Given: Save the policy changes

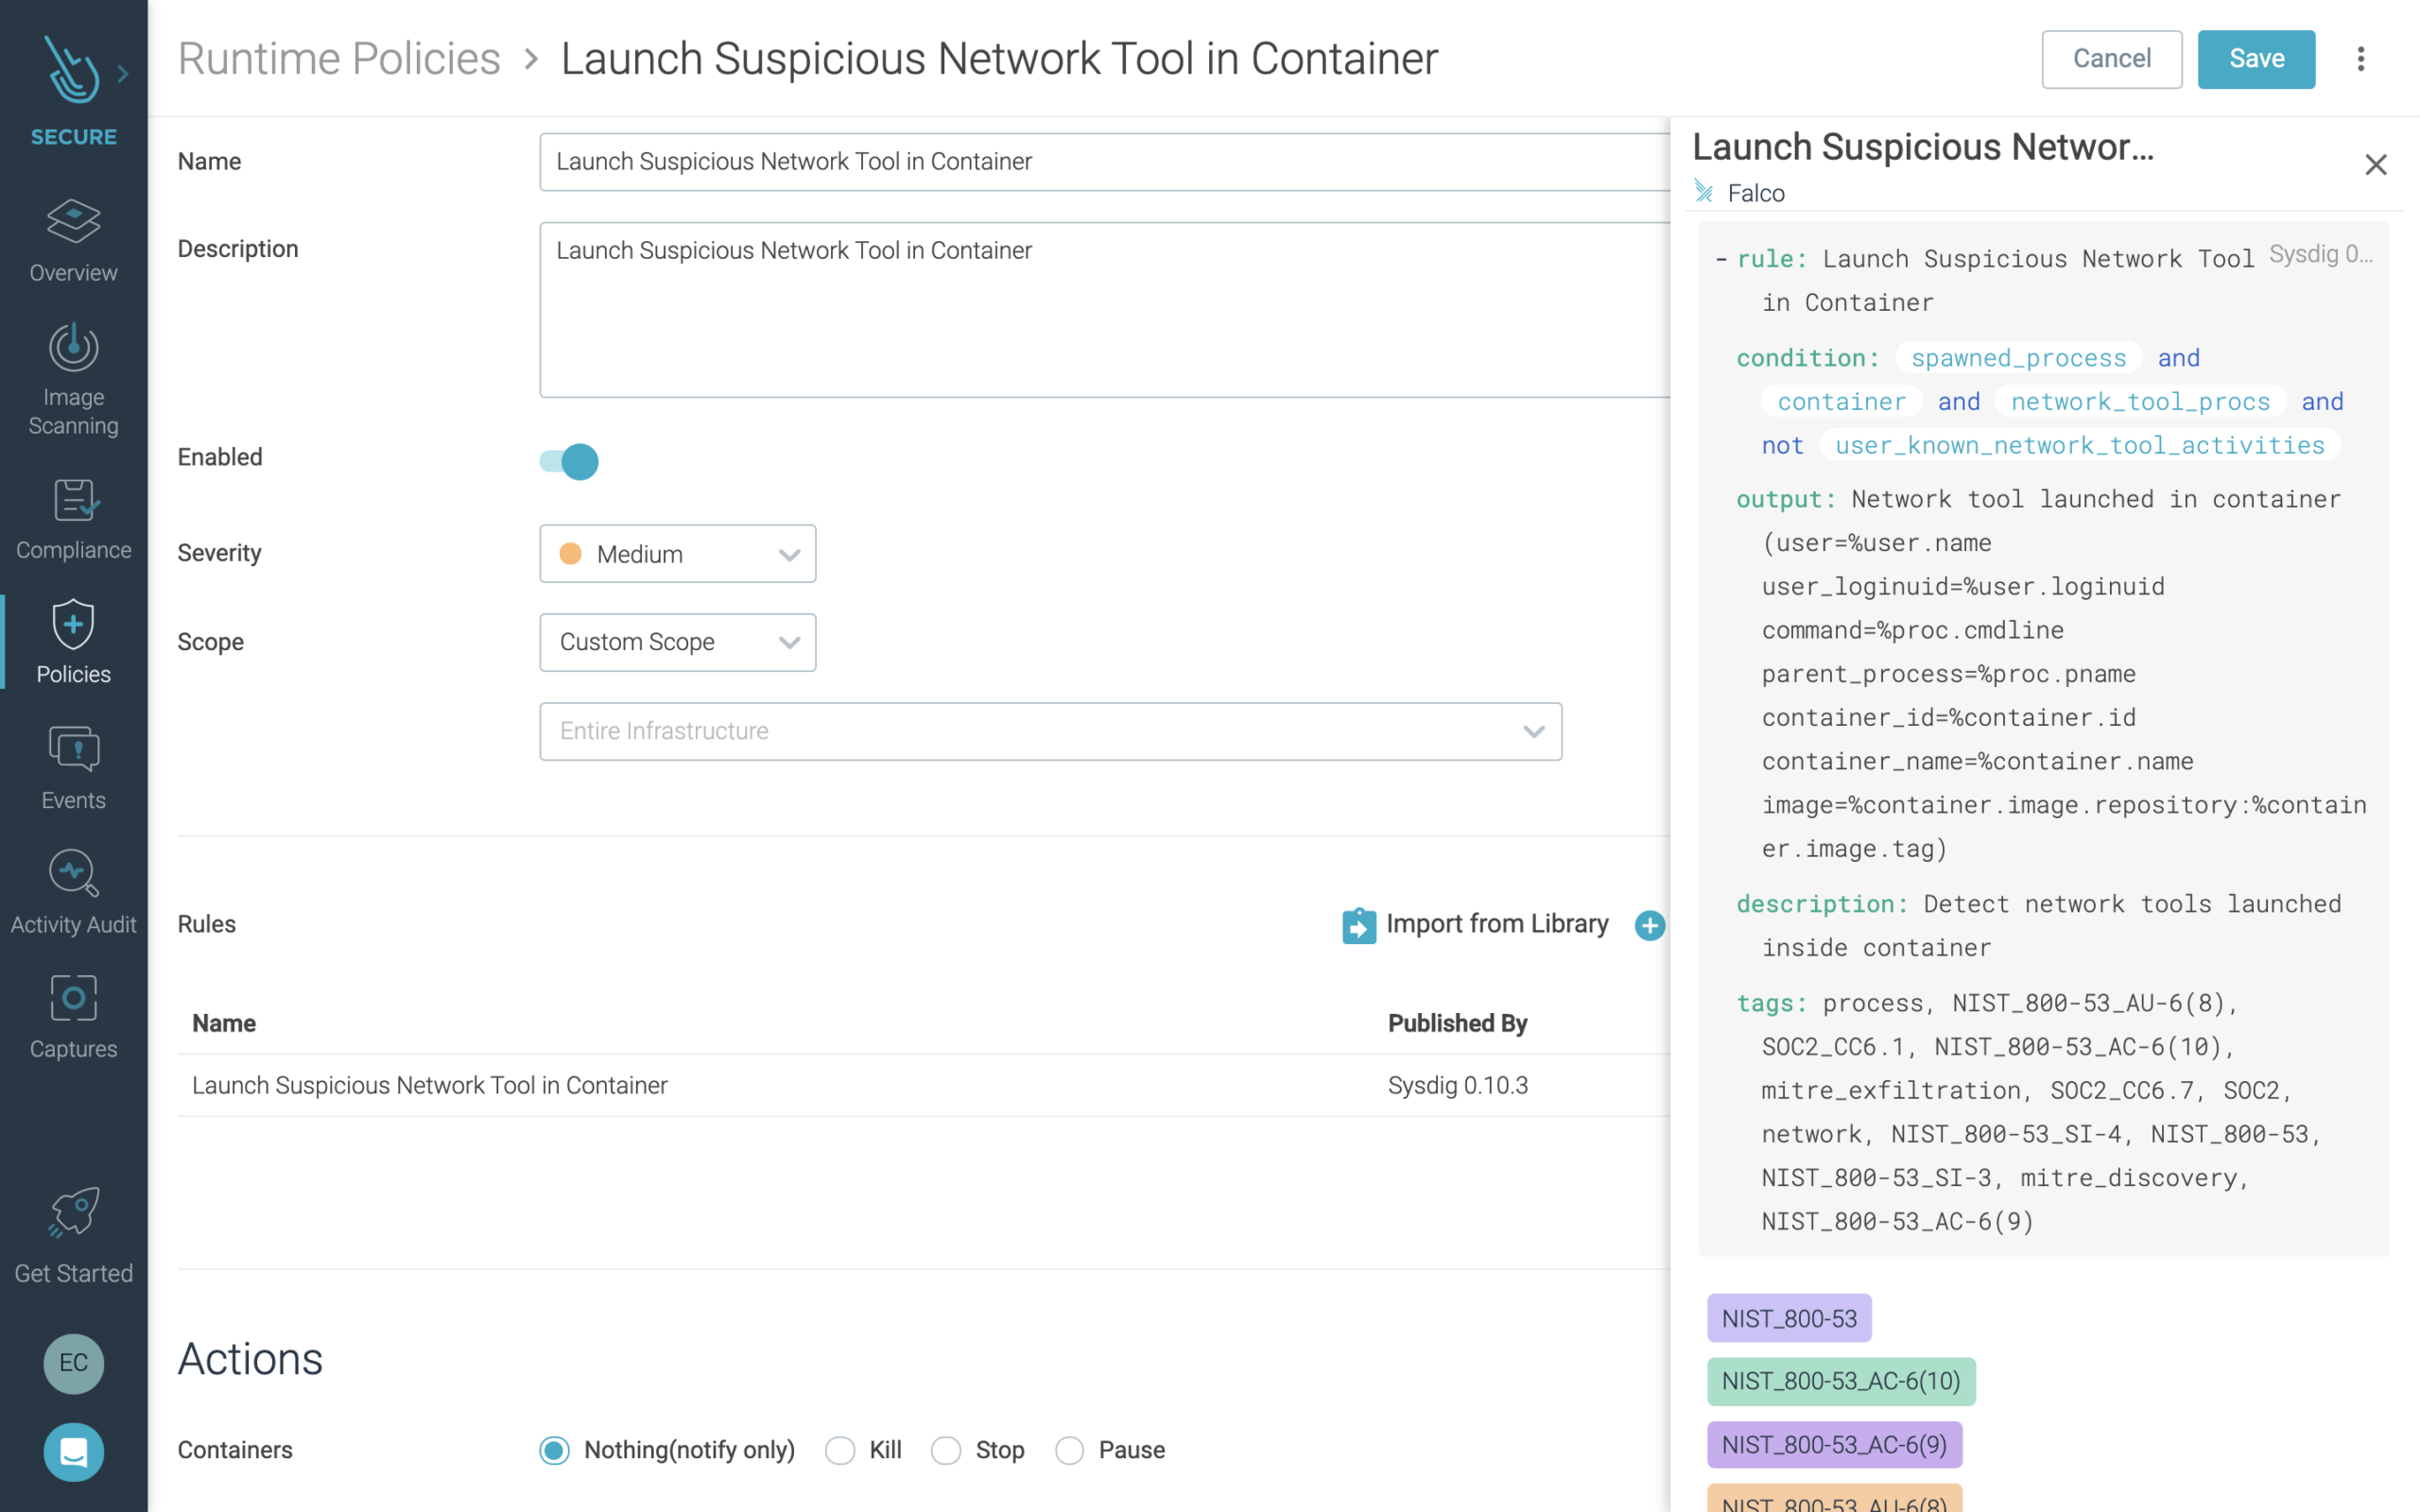Looking at the screenshot, I should click(2256, 59).
